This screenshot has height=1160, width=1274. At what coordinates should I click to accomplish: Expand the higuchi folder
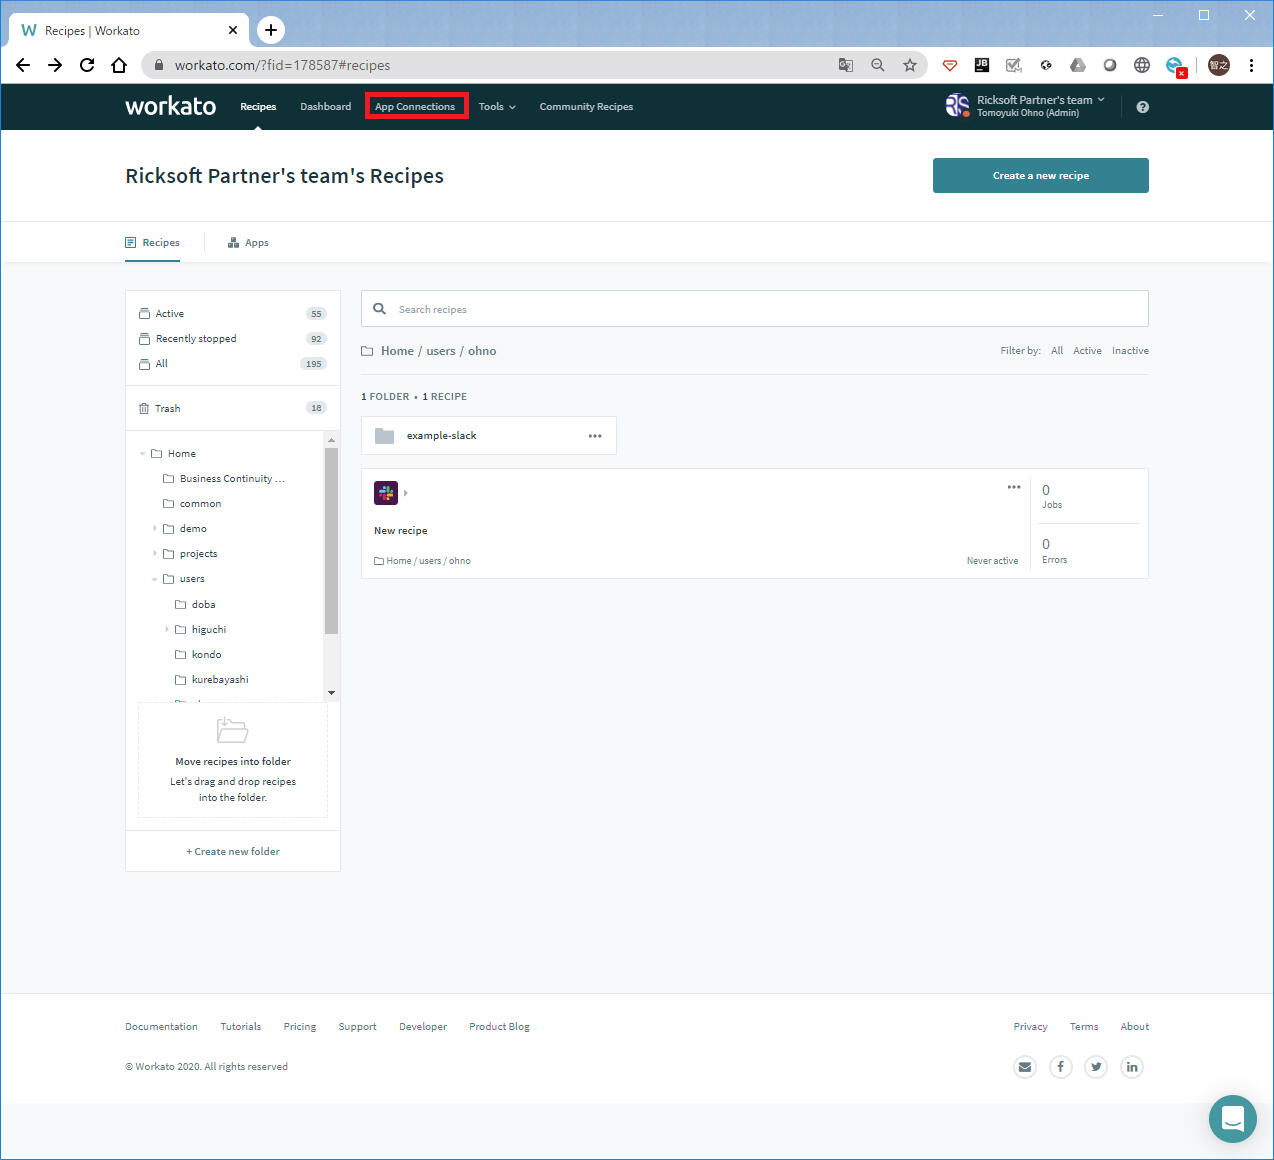tap(166, 630)
